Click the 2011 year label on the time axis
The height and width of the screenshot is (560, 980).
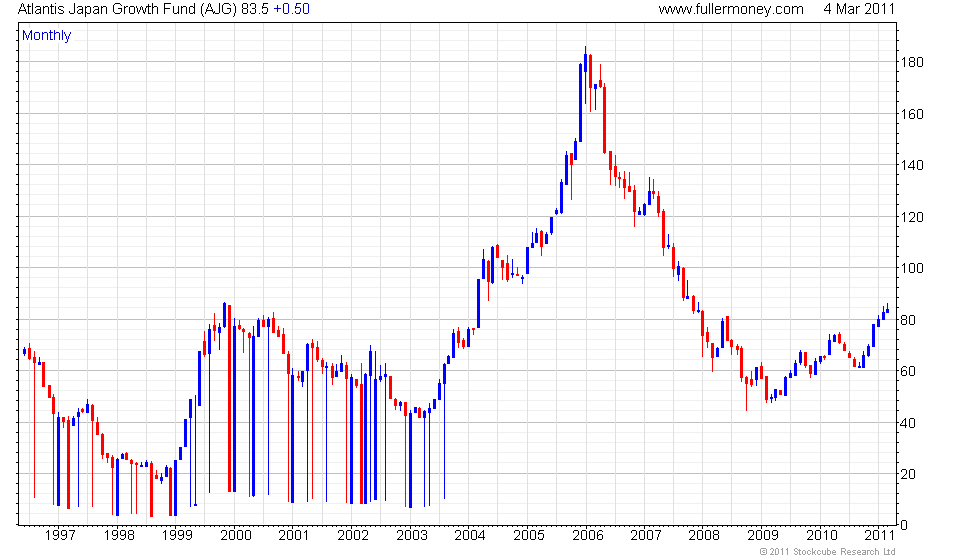click(x=879, y=536)
